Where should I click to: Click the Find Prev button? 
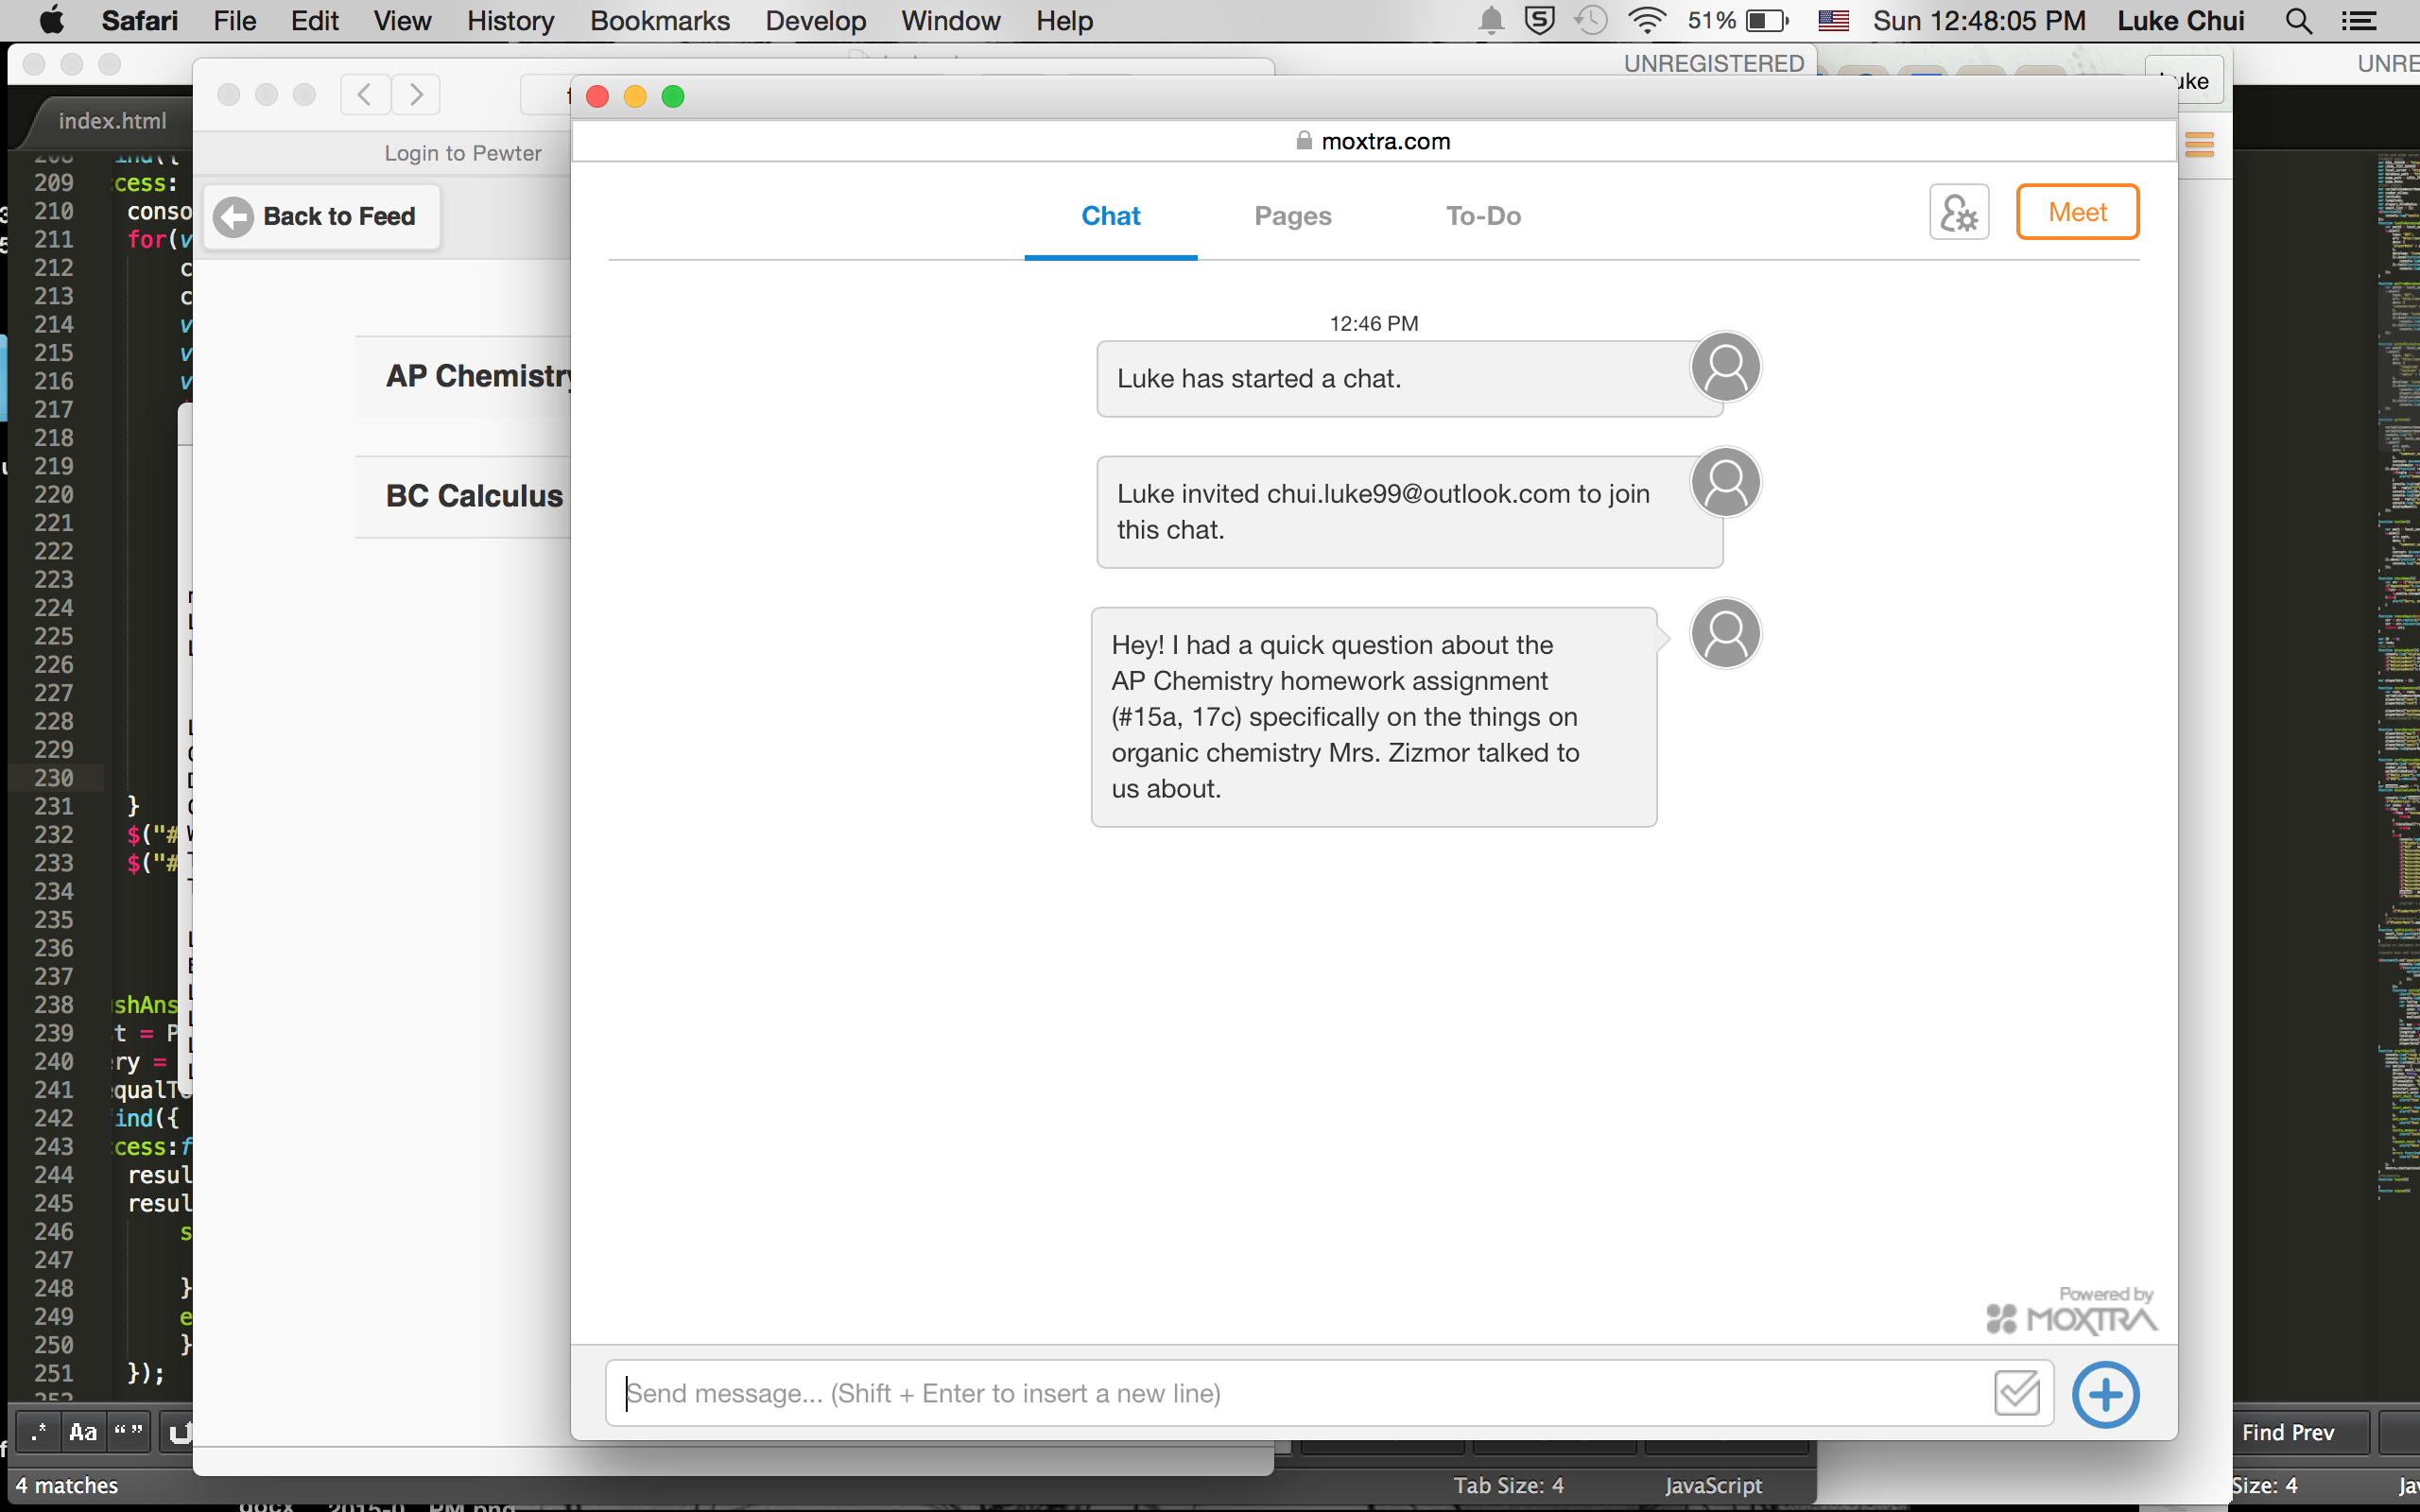click(2288, 1432)
